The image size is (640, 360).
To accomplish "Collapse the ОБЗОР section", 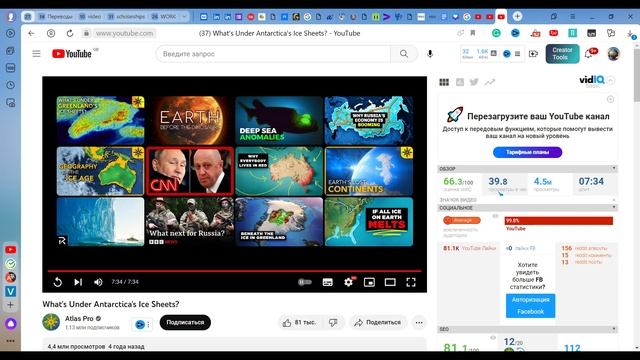I will (x=613, y=168).
